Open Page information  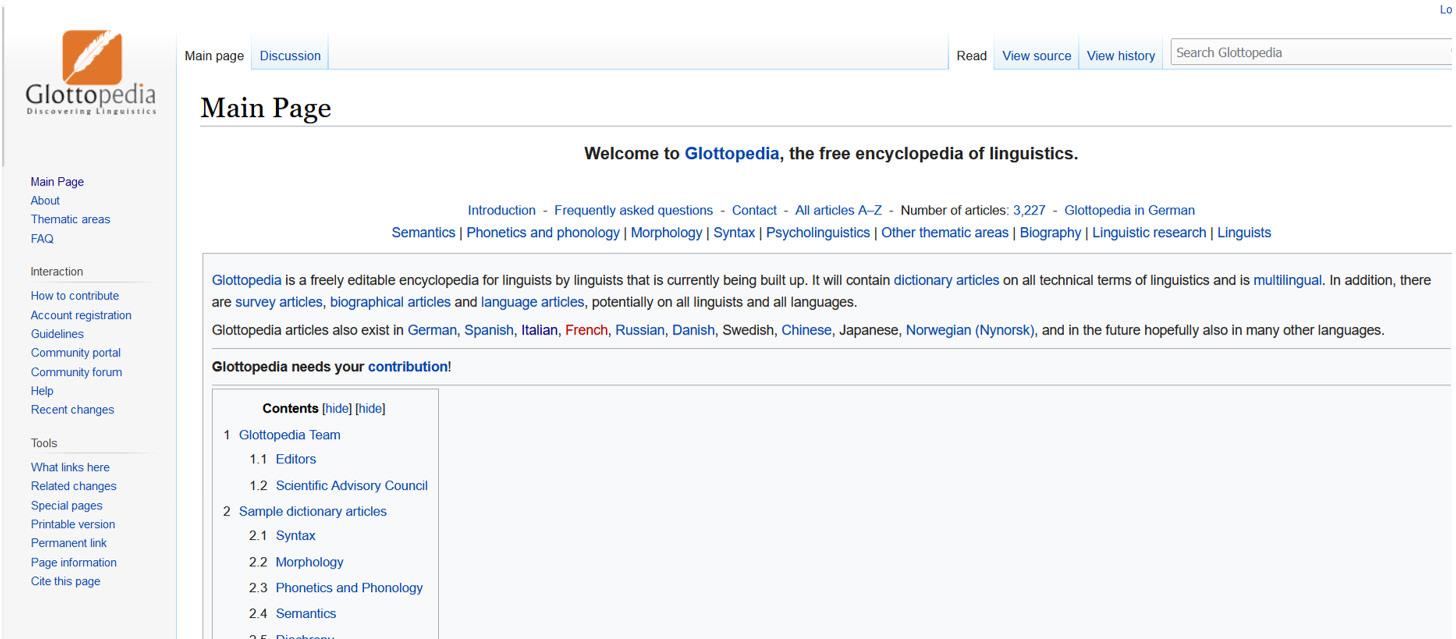[74, 563]
